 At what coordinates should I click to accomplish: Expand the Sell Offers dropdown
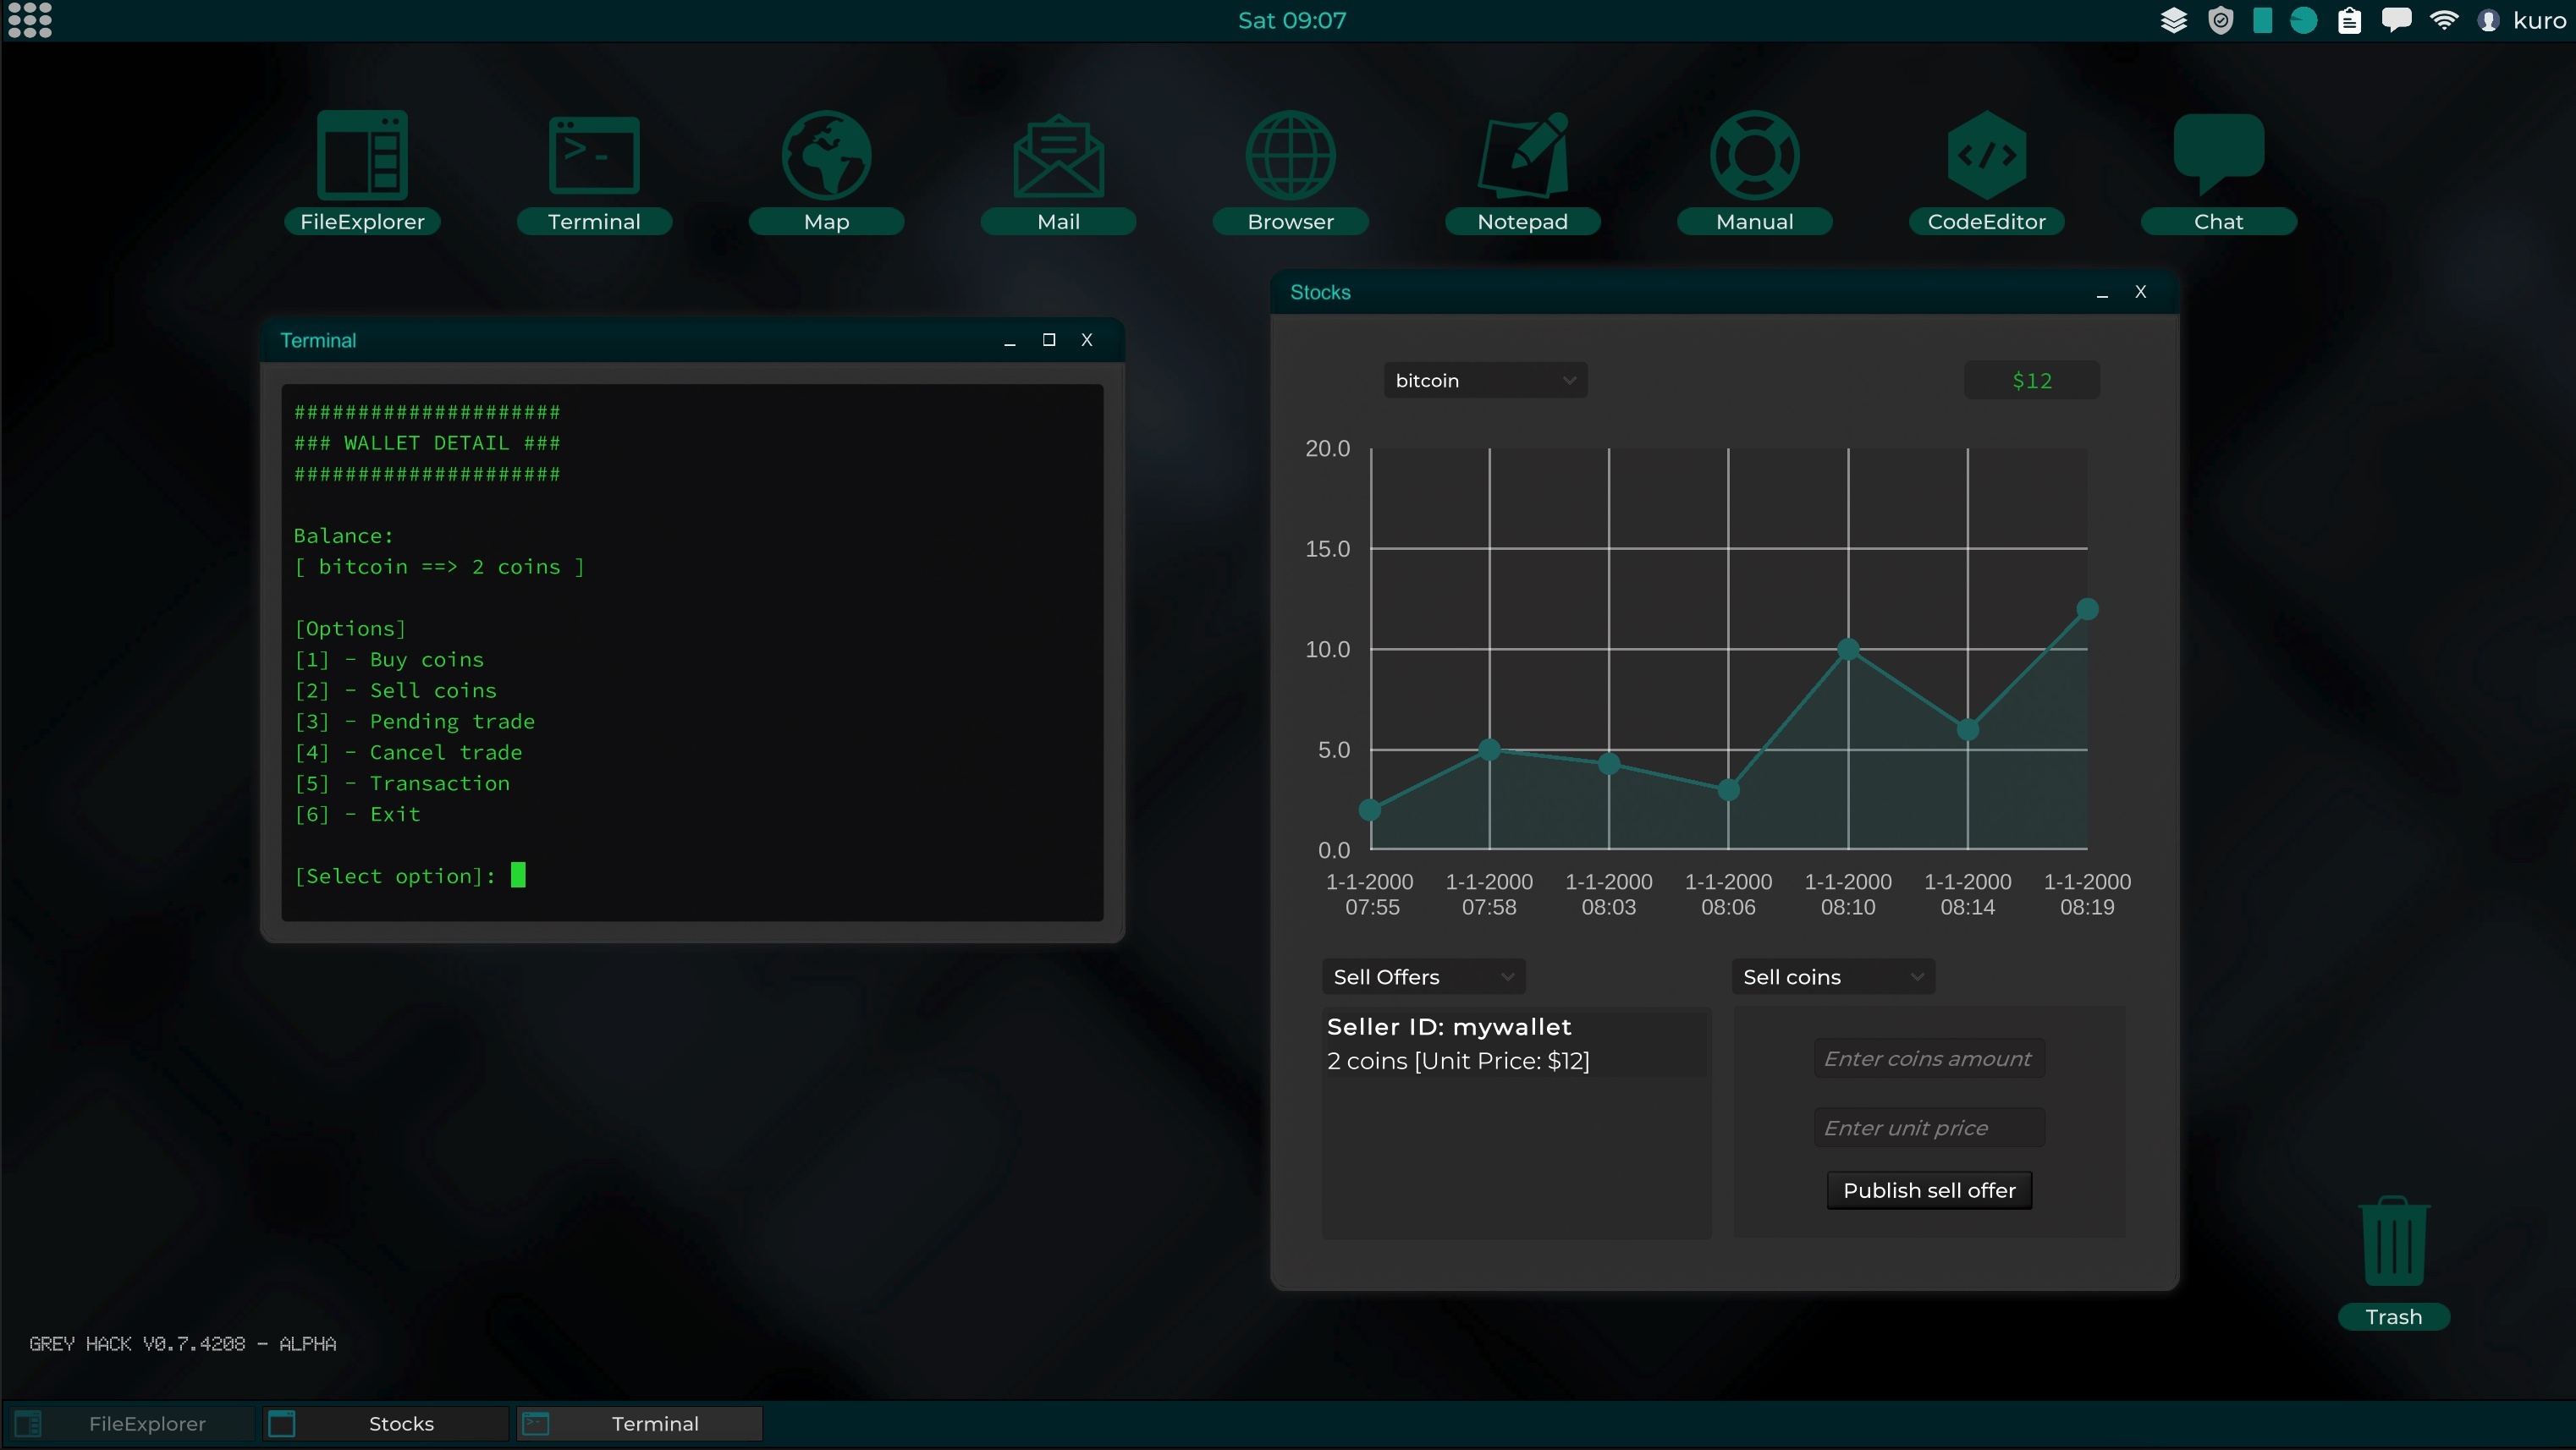click(1422, 977)
